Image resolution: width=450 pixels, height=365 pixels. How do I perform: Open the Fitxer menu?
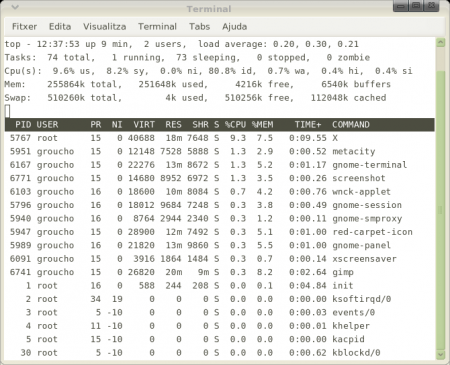coord(24,27)
